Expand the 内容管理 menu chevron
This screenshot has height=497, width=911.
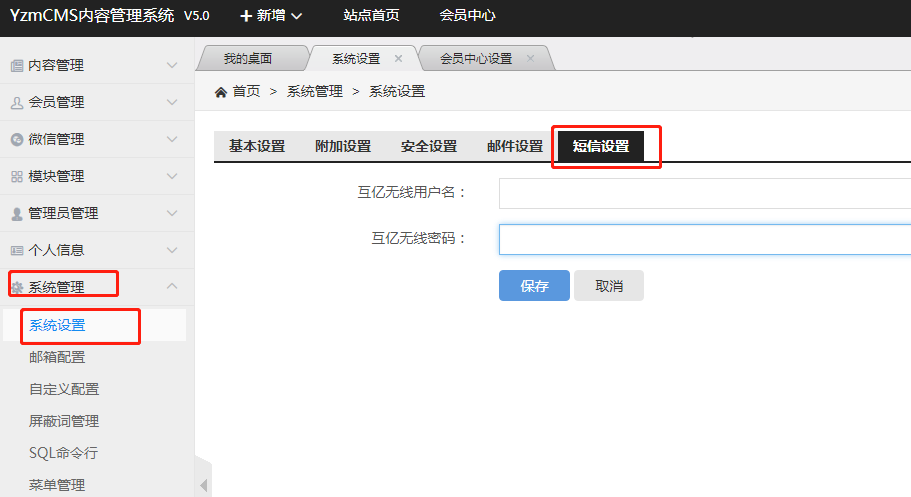(x=172, y=66)
